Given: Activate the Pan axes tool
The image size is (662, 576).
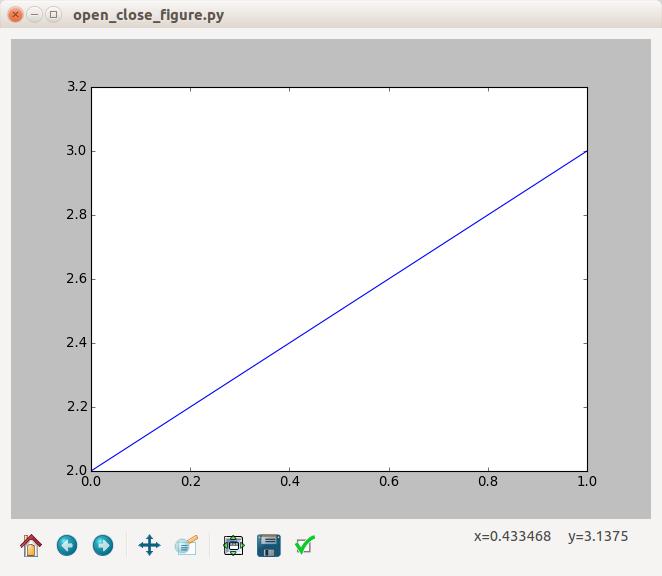Looking at the screenshot, I should pos(149,545).
